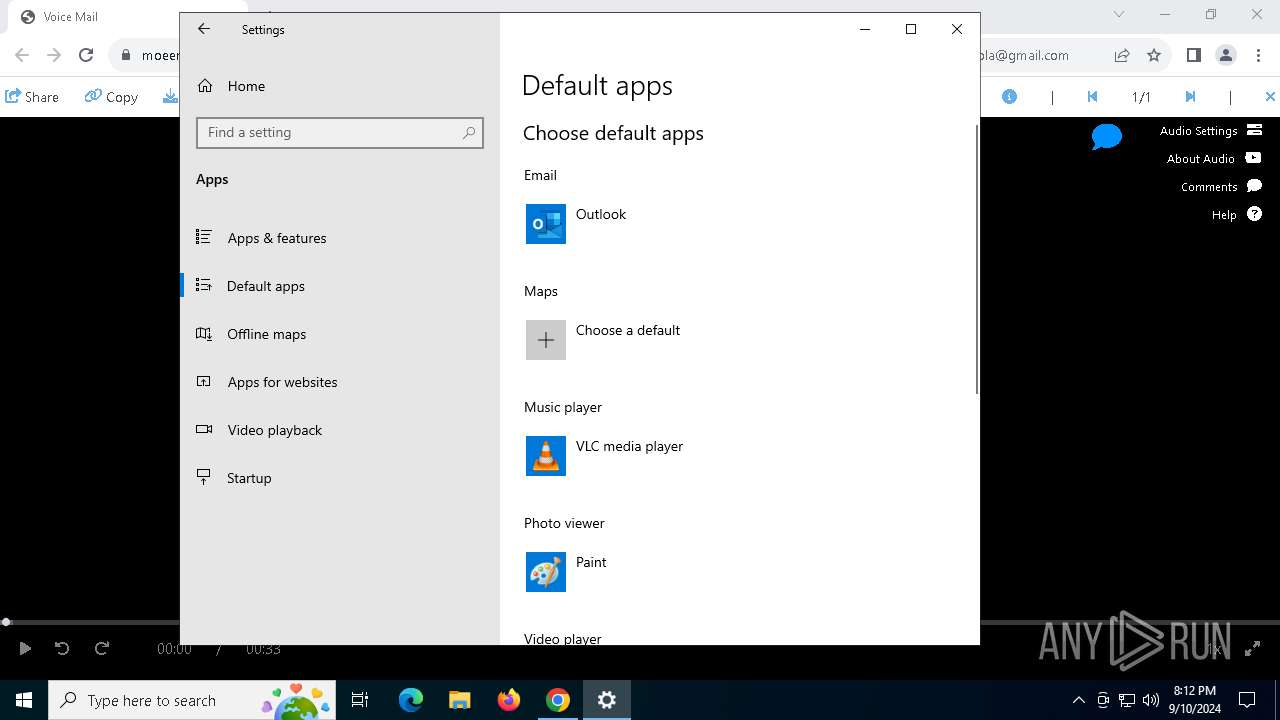Bookmark the page with the star icon

[x=1154, y=56]
